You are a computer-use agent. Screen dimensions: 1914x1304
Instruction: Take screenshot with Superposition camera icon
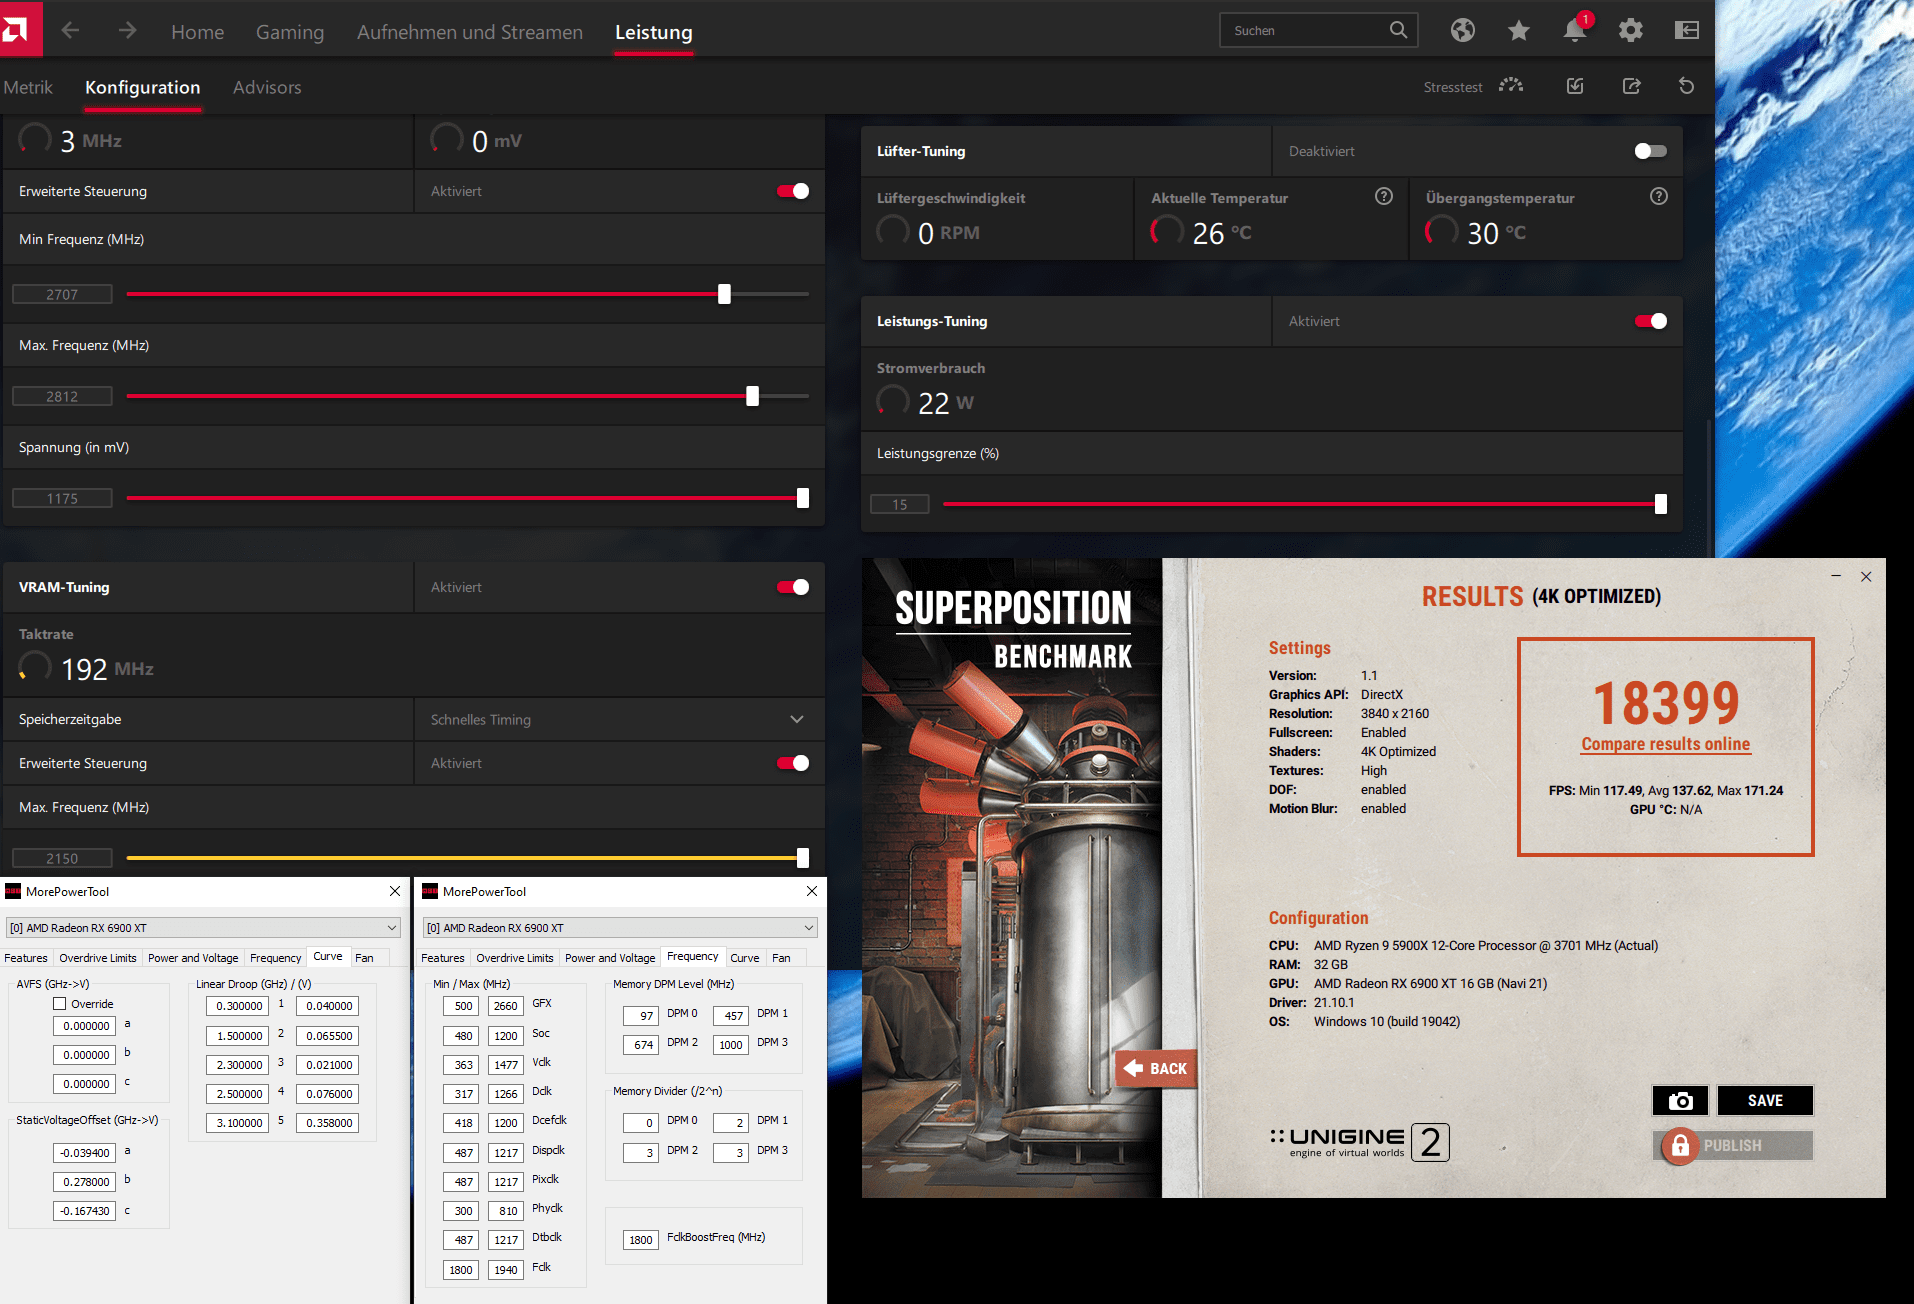pyautogui.click(x=1680, y=1100)
